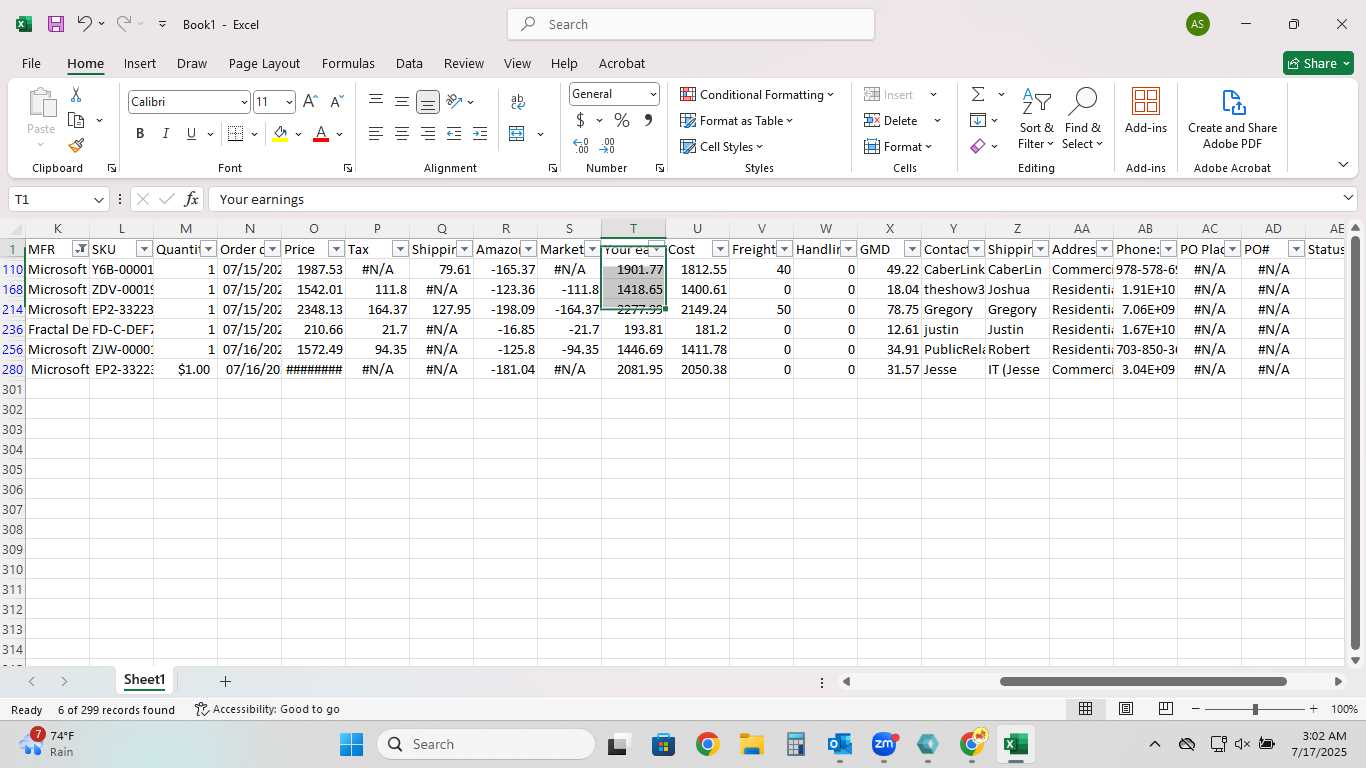Toggle Bold formatting
Screen dimensions: 1366x768
click(x=140, y=134)
